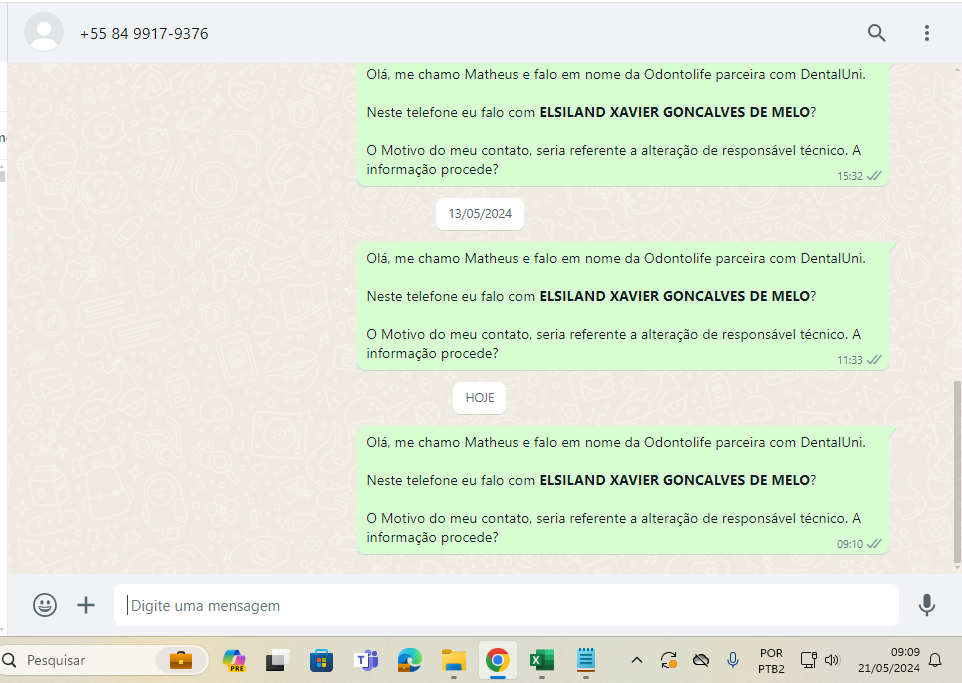
Task: Click the briefcase icon in search box
Action: coord(180,660)
